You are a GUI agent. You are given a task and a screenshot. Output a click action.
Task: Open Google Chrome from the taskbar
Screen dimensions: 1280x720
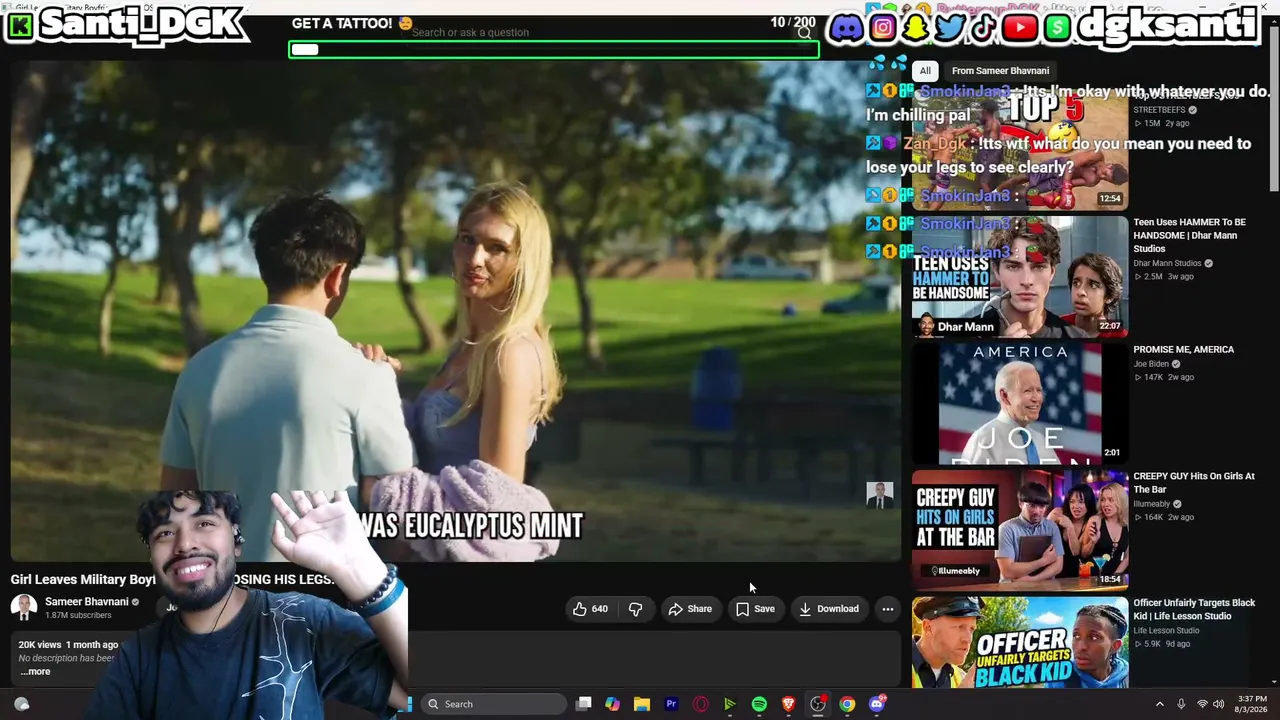[x=847, y=704]
